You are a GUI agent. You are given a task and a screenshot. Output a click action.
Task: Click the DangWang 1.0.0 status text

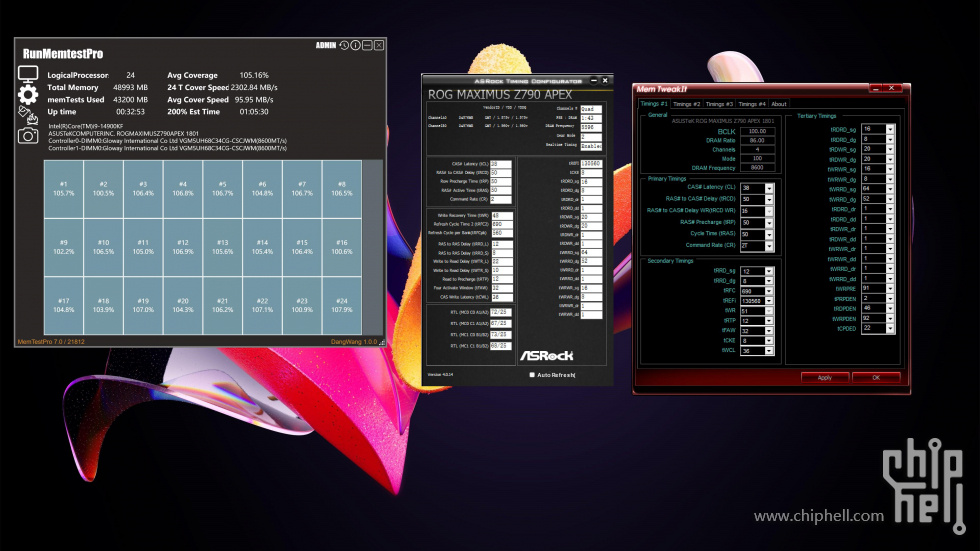pos(354,342)
